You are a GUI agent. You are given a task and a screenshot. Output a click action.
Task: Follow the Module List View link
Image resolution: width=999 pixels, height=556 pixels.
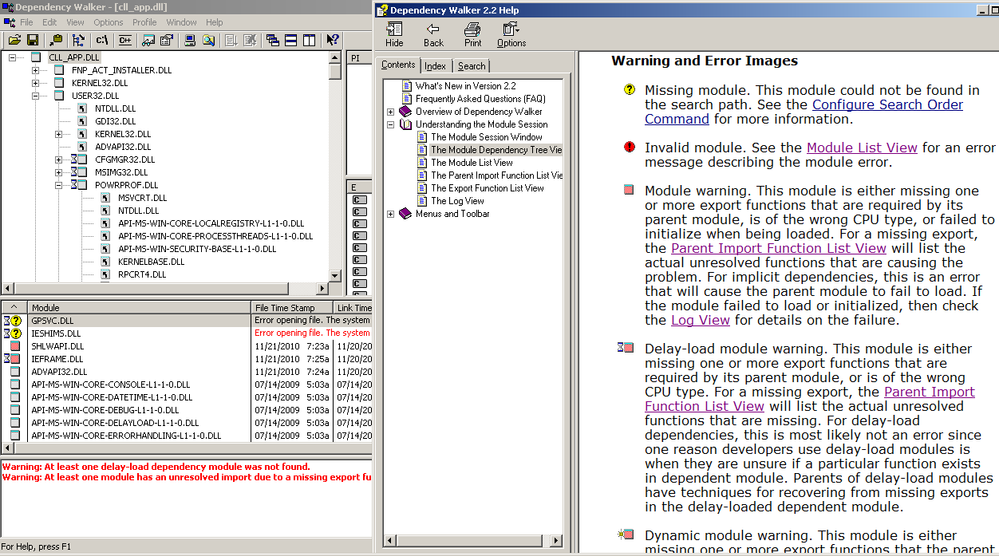861,148
